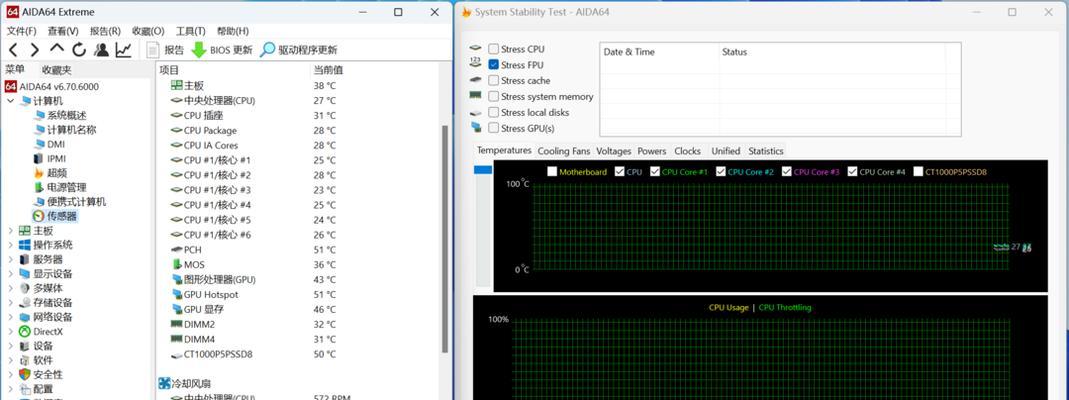Expand the 主板 tree node
Screen dimensions: 1069x400
click(10, 231)
